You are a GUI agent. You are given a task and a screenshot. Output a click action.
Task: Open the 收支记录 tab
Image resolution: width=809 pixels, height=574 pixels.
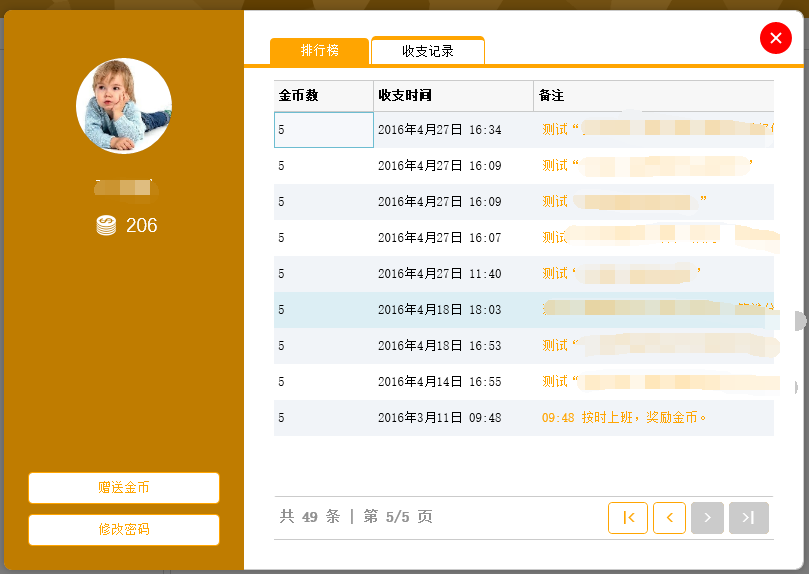pyautogui.click(x=428, y=51)
